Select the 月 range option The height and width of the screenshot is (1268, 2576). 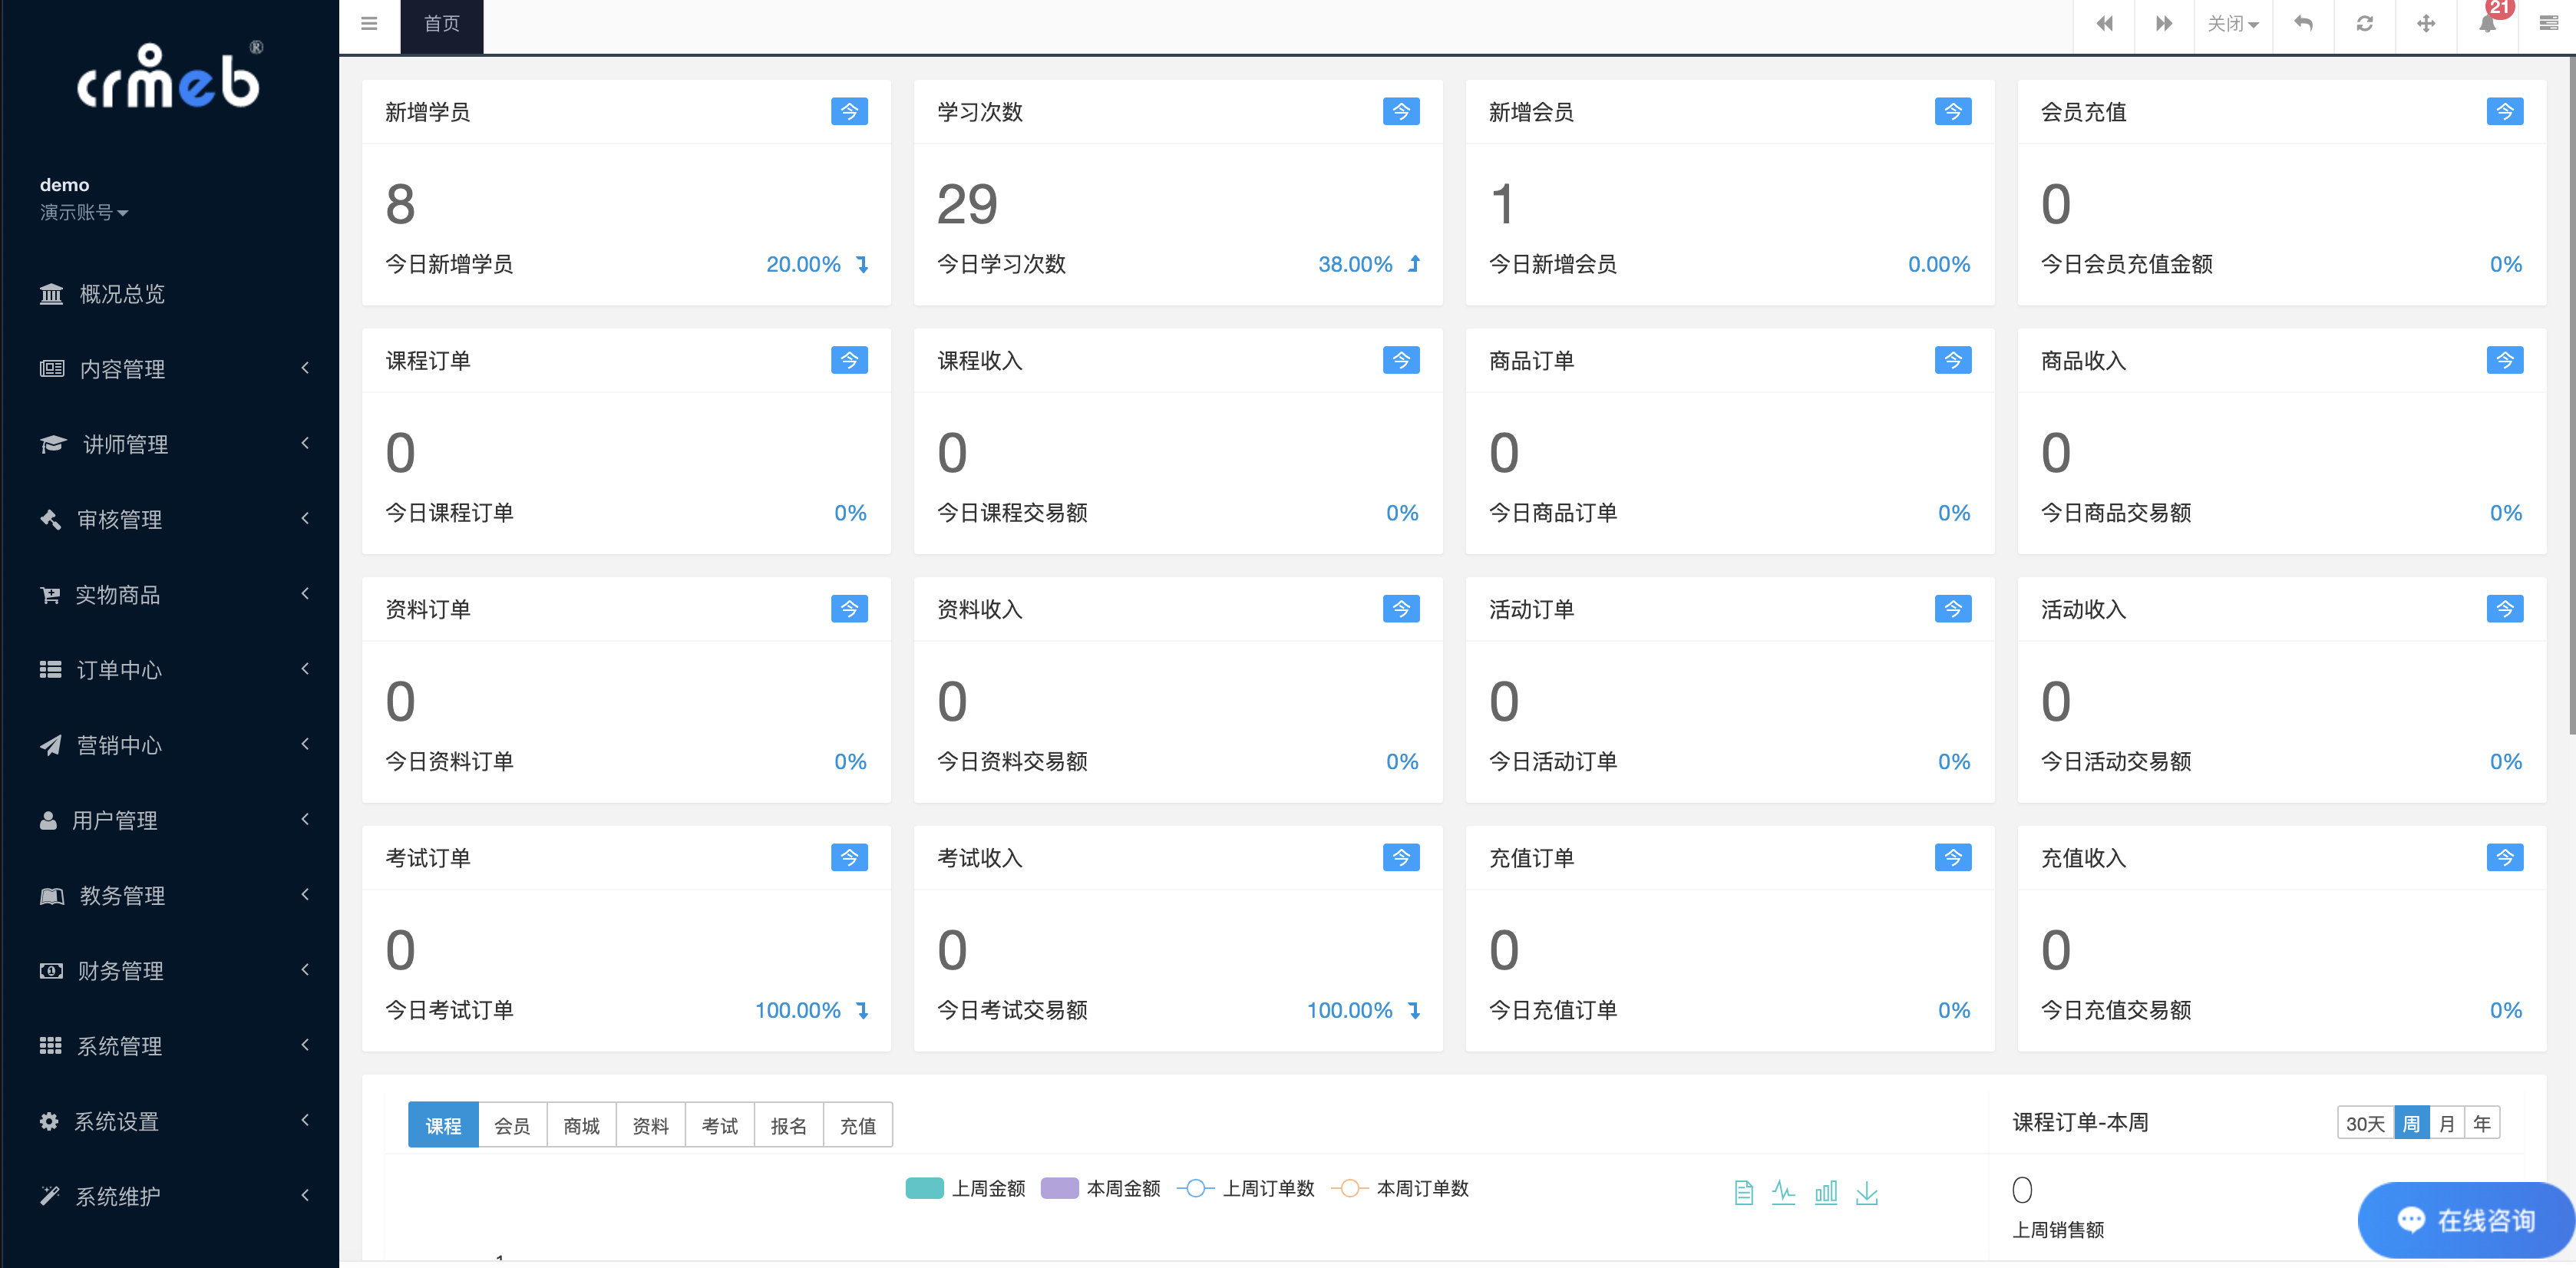(2447, 1123)
